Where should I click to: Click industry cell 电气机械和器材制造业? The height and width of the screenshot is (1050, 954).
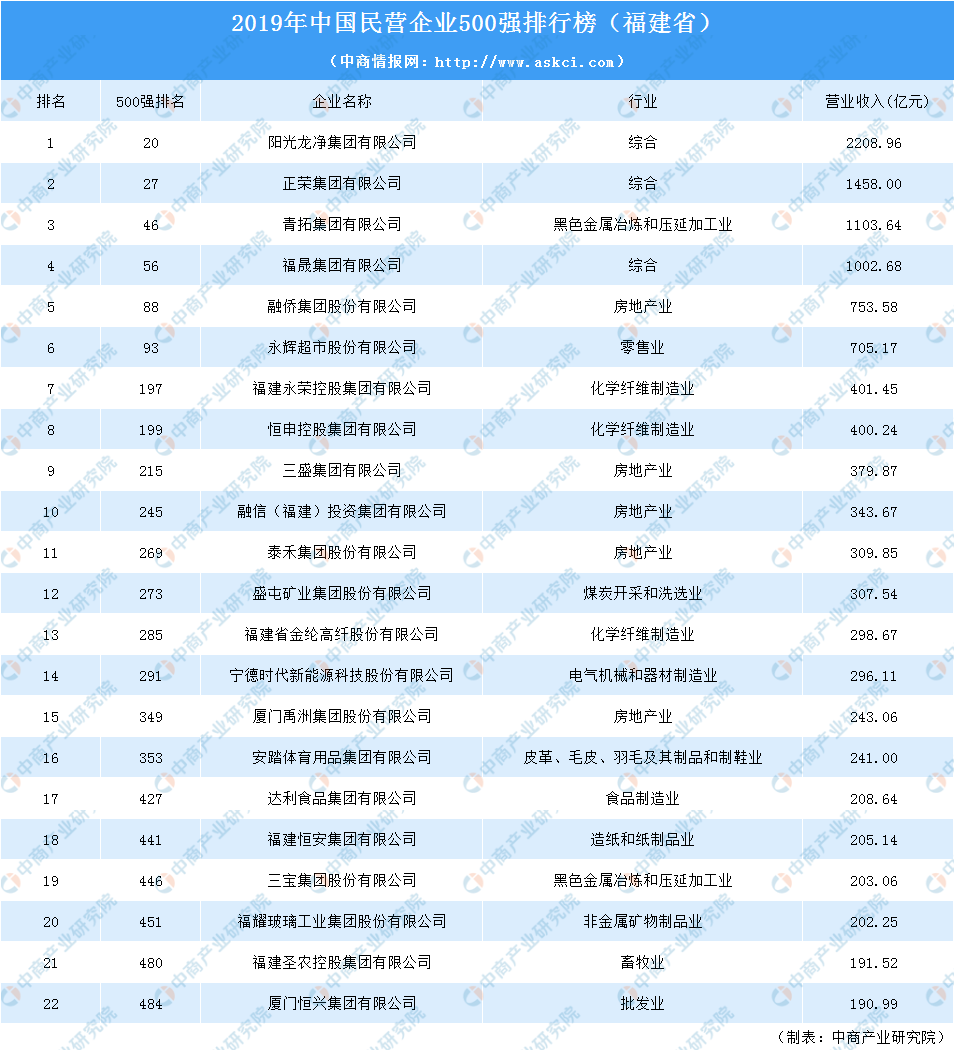point(643,676)
